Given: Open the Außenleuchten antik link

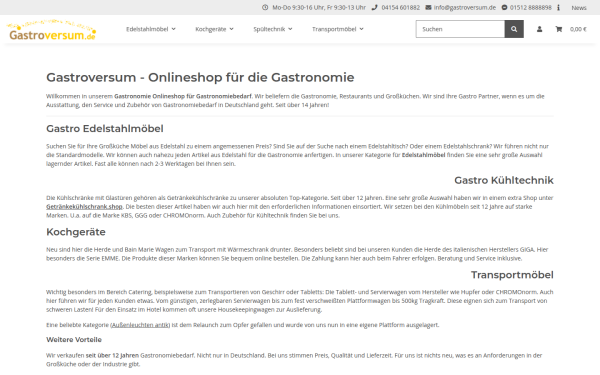Looking at the screenshot, I should click(x=140, y=325).
